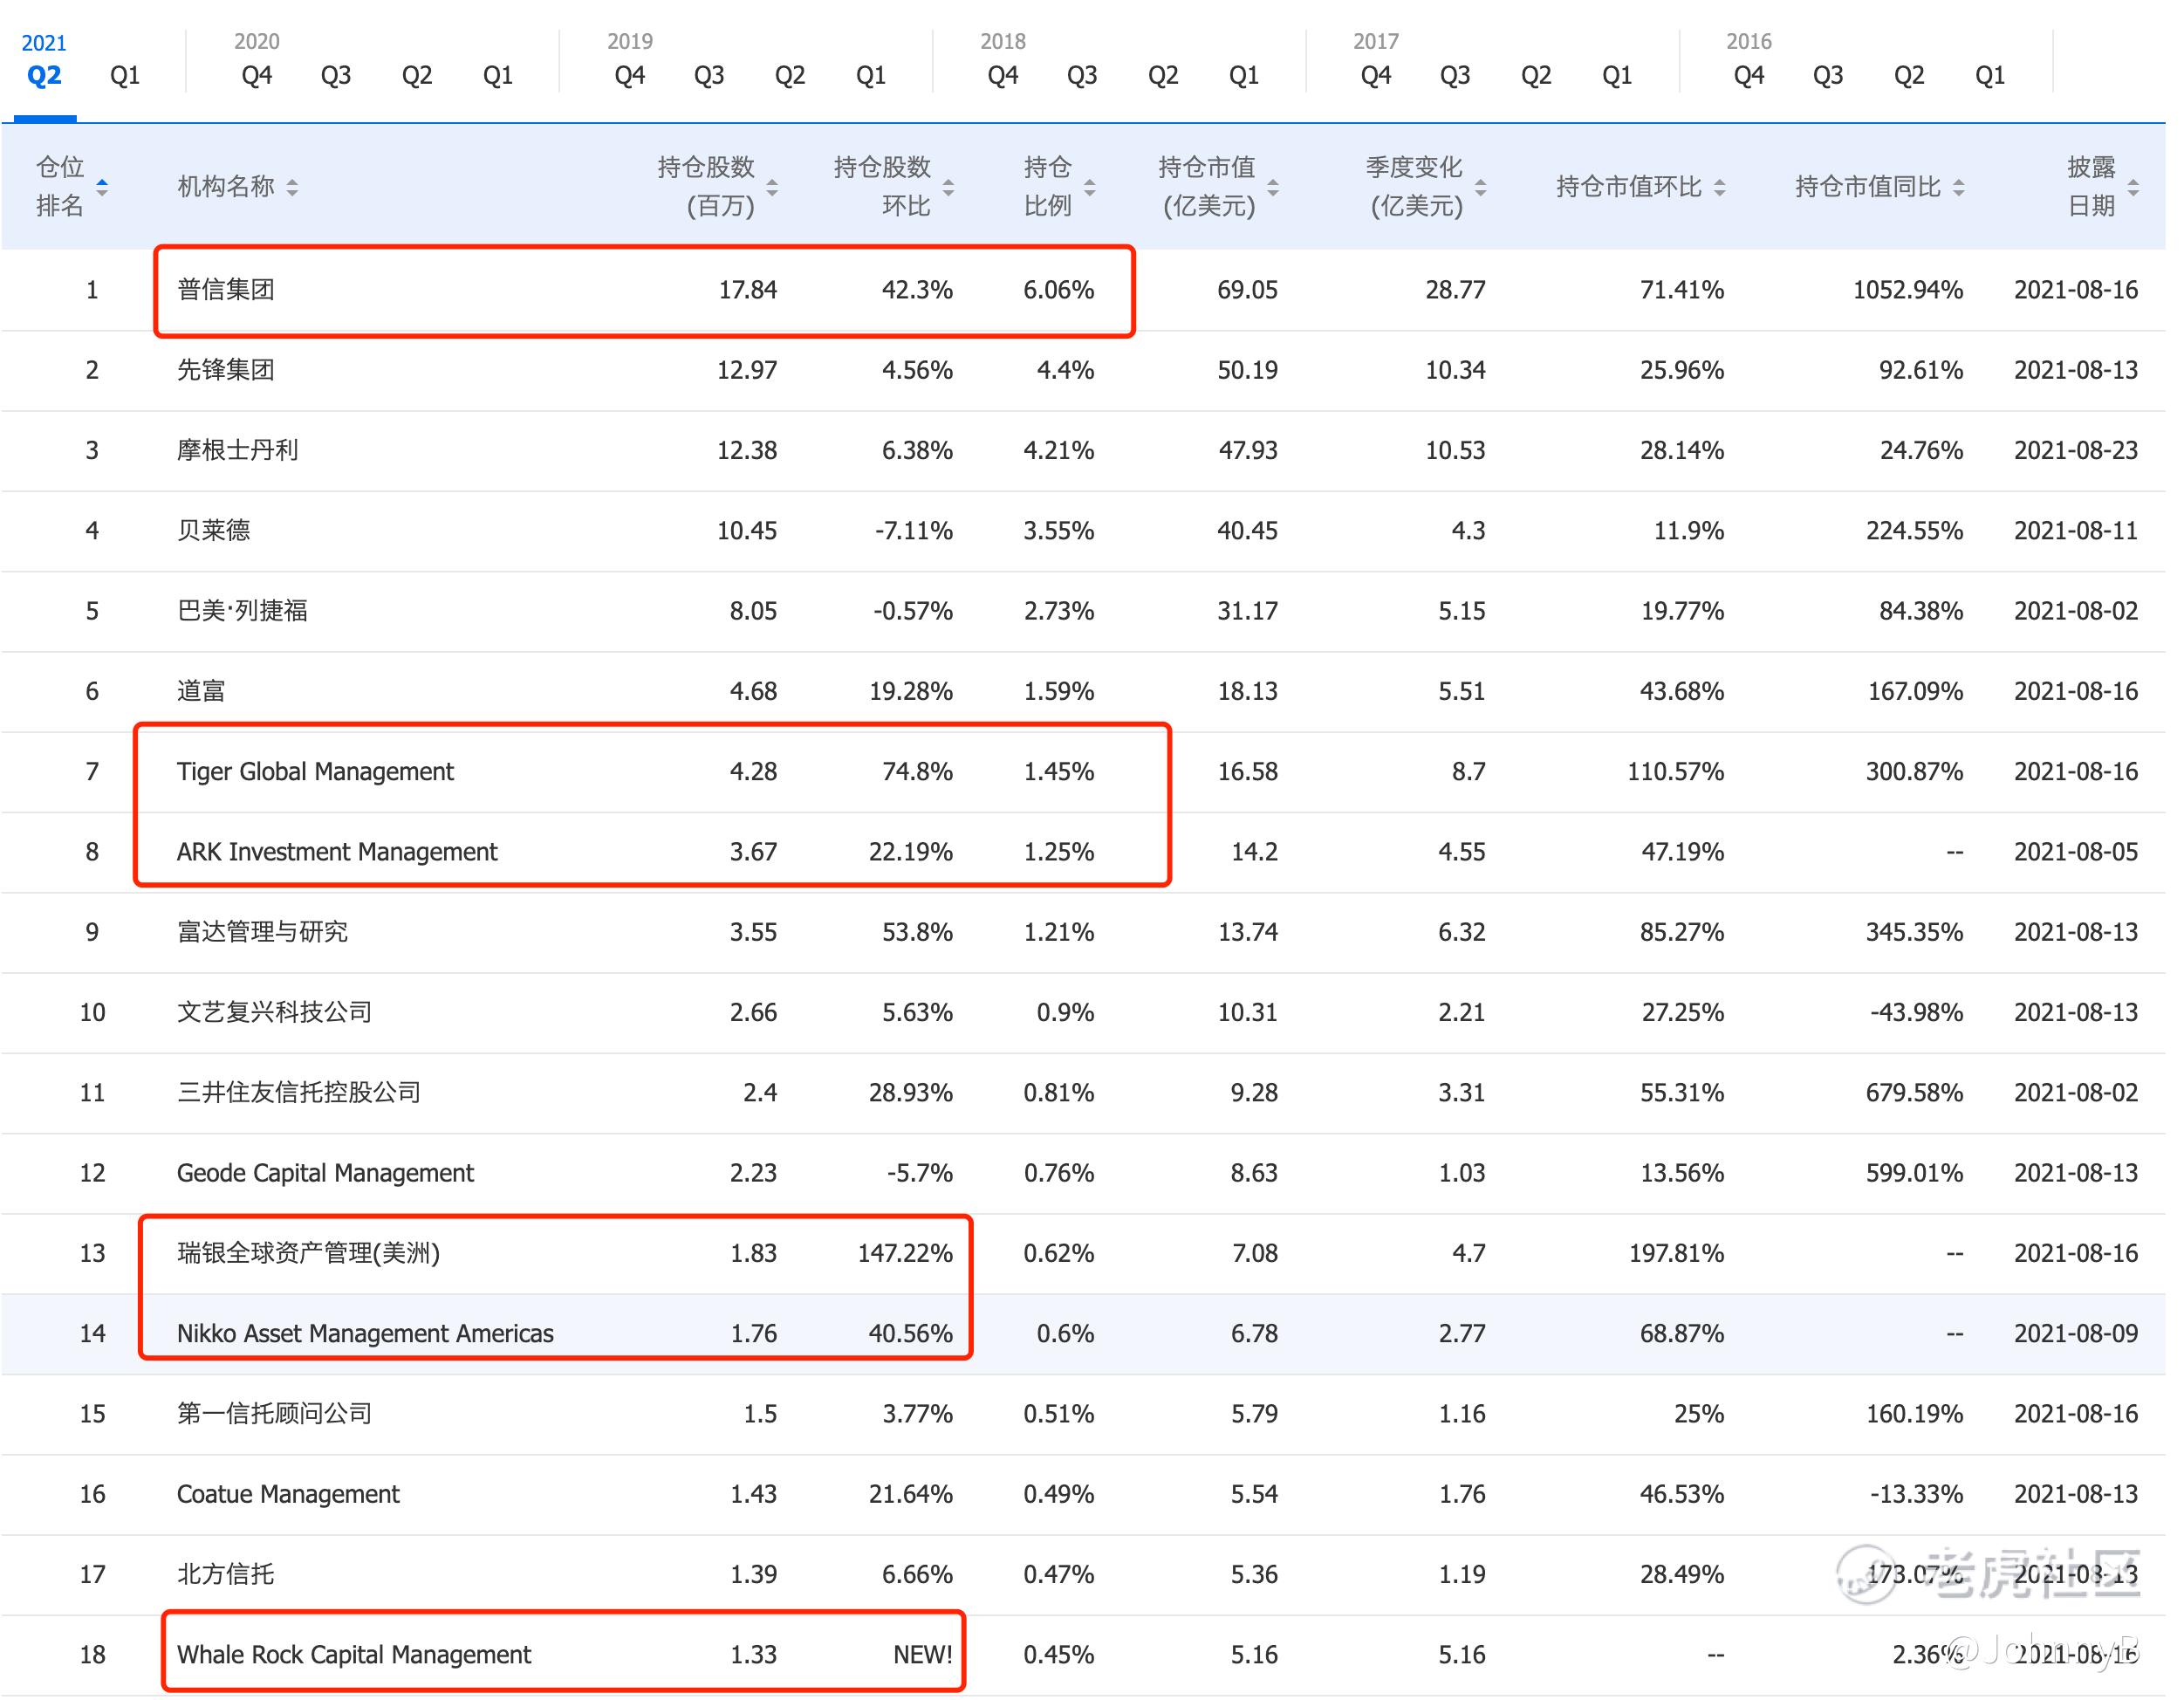This screenshot has height=1700, width=2184.
Task: Click 147.22% share change in 瑞银 row
Action: coord(906,1253)
